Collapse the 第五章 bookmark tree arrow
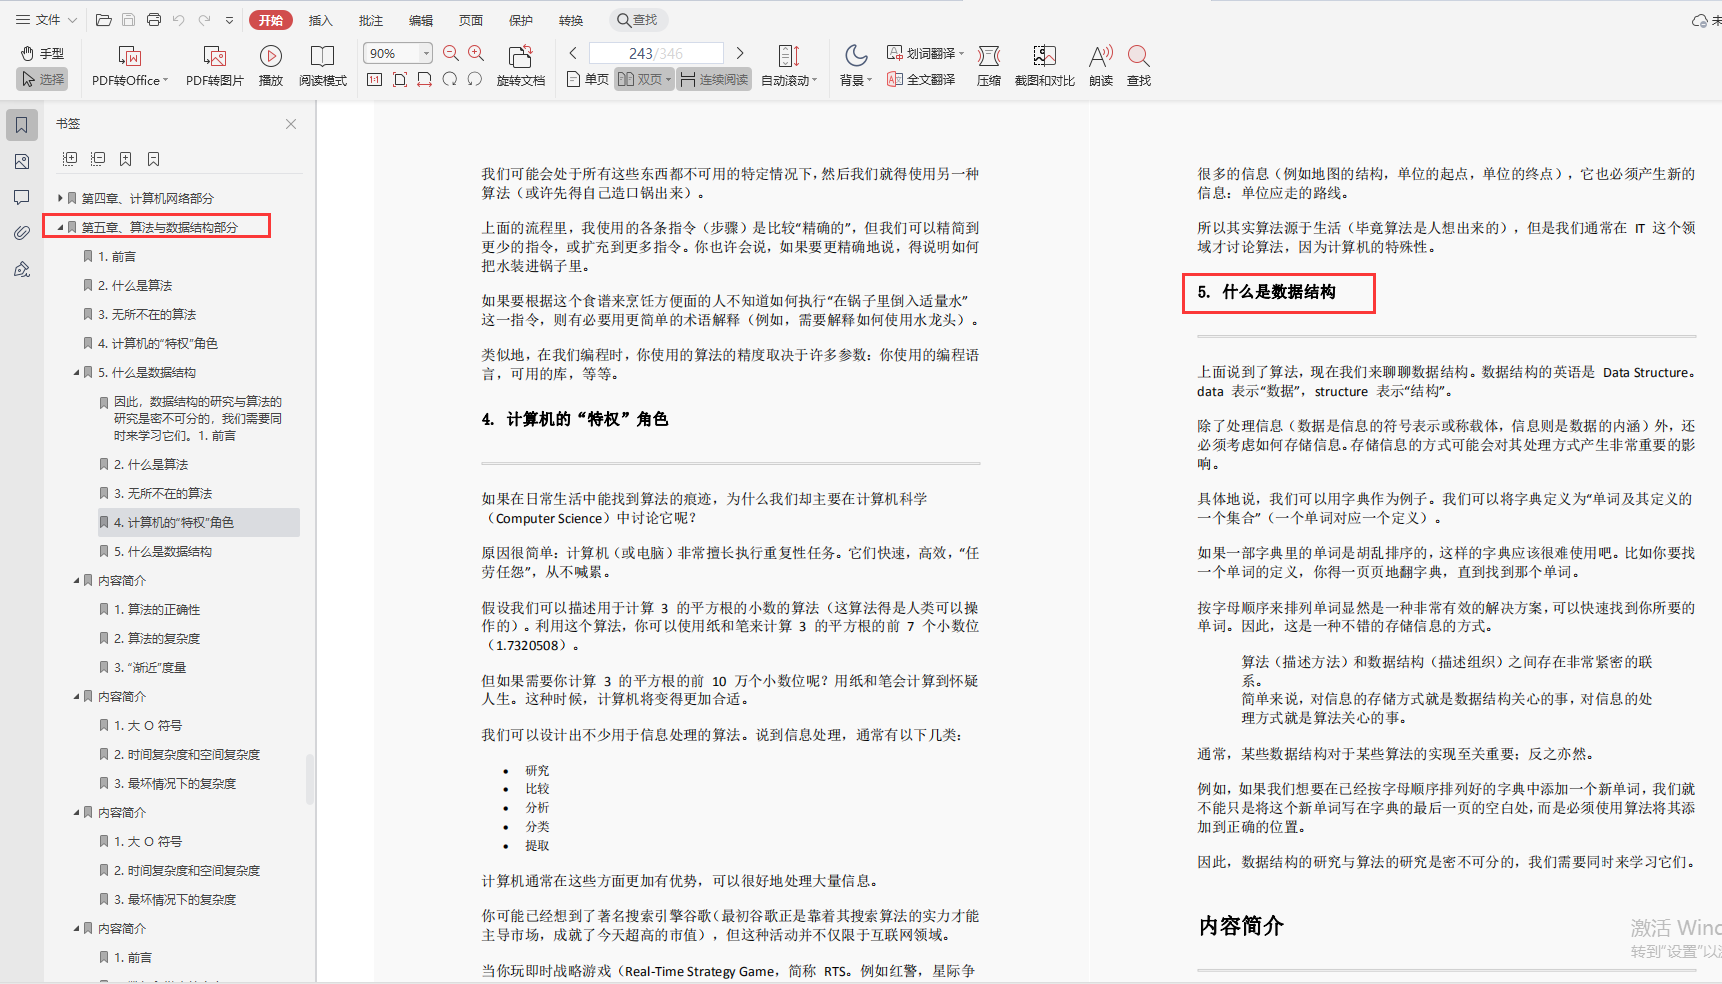1722x984 pixels. point(60,227)
